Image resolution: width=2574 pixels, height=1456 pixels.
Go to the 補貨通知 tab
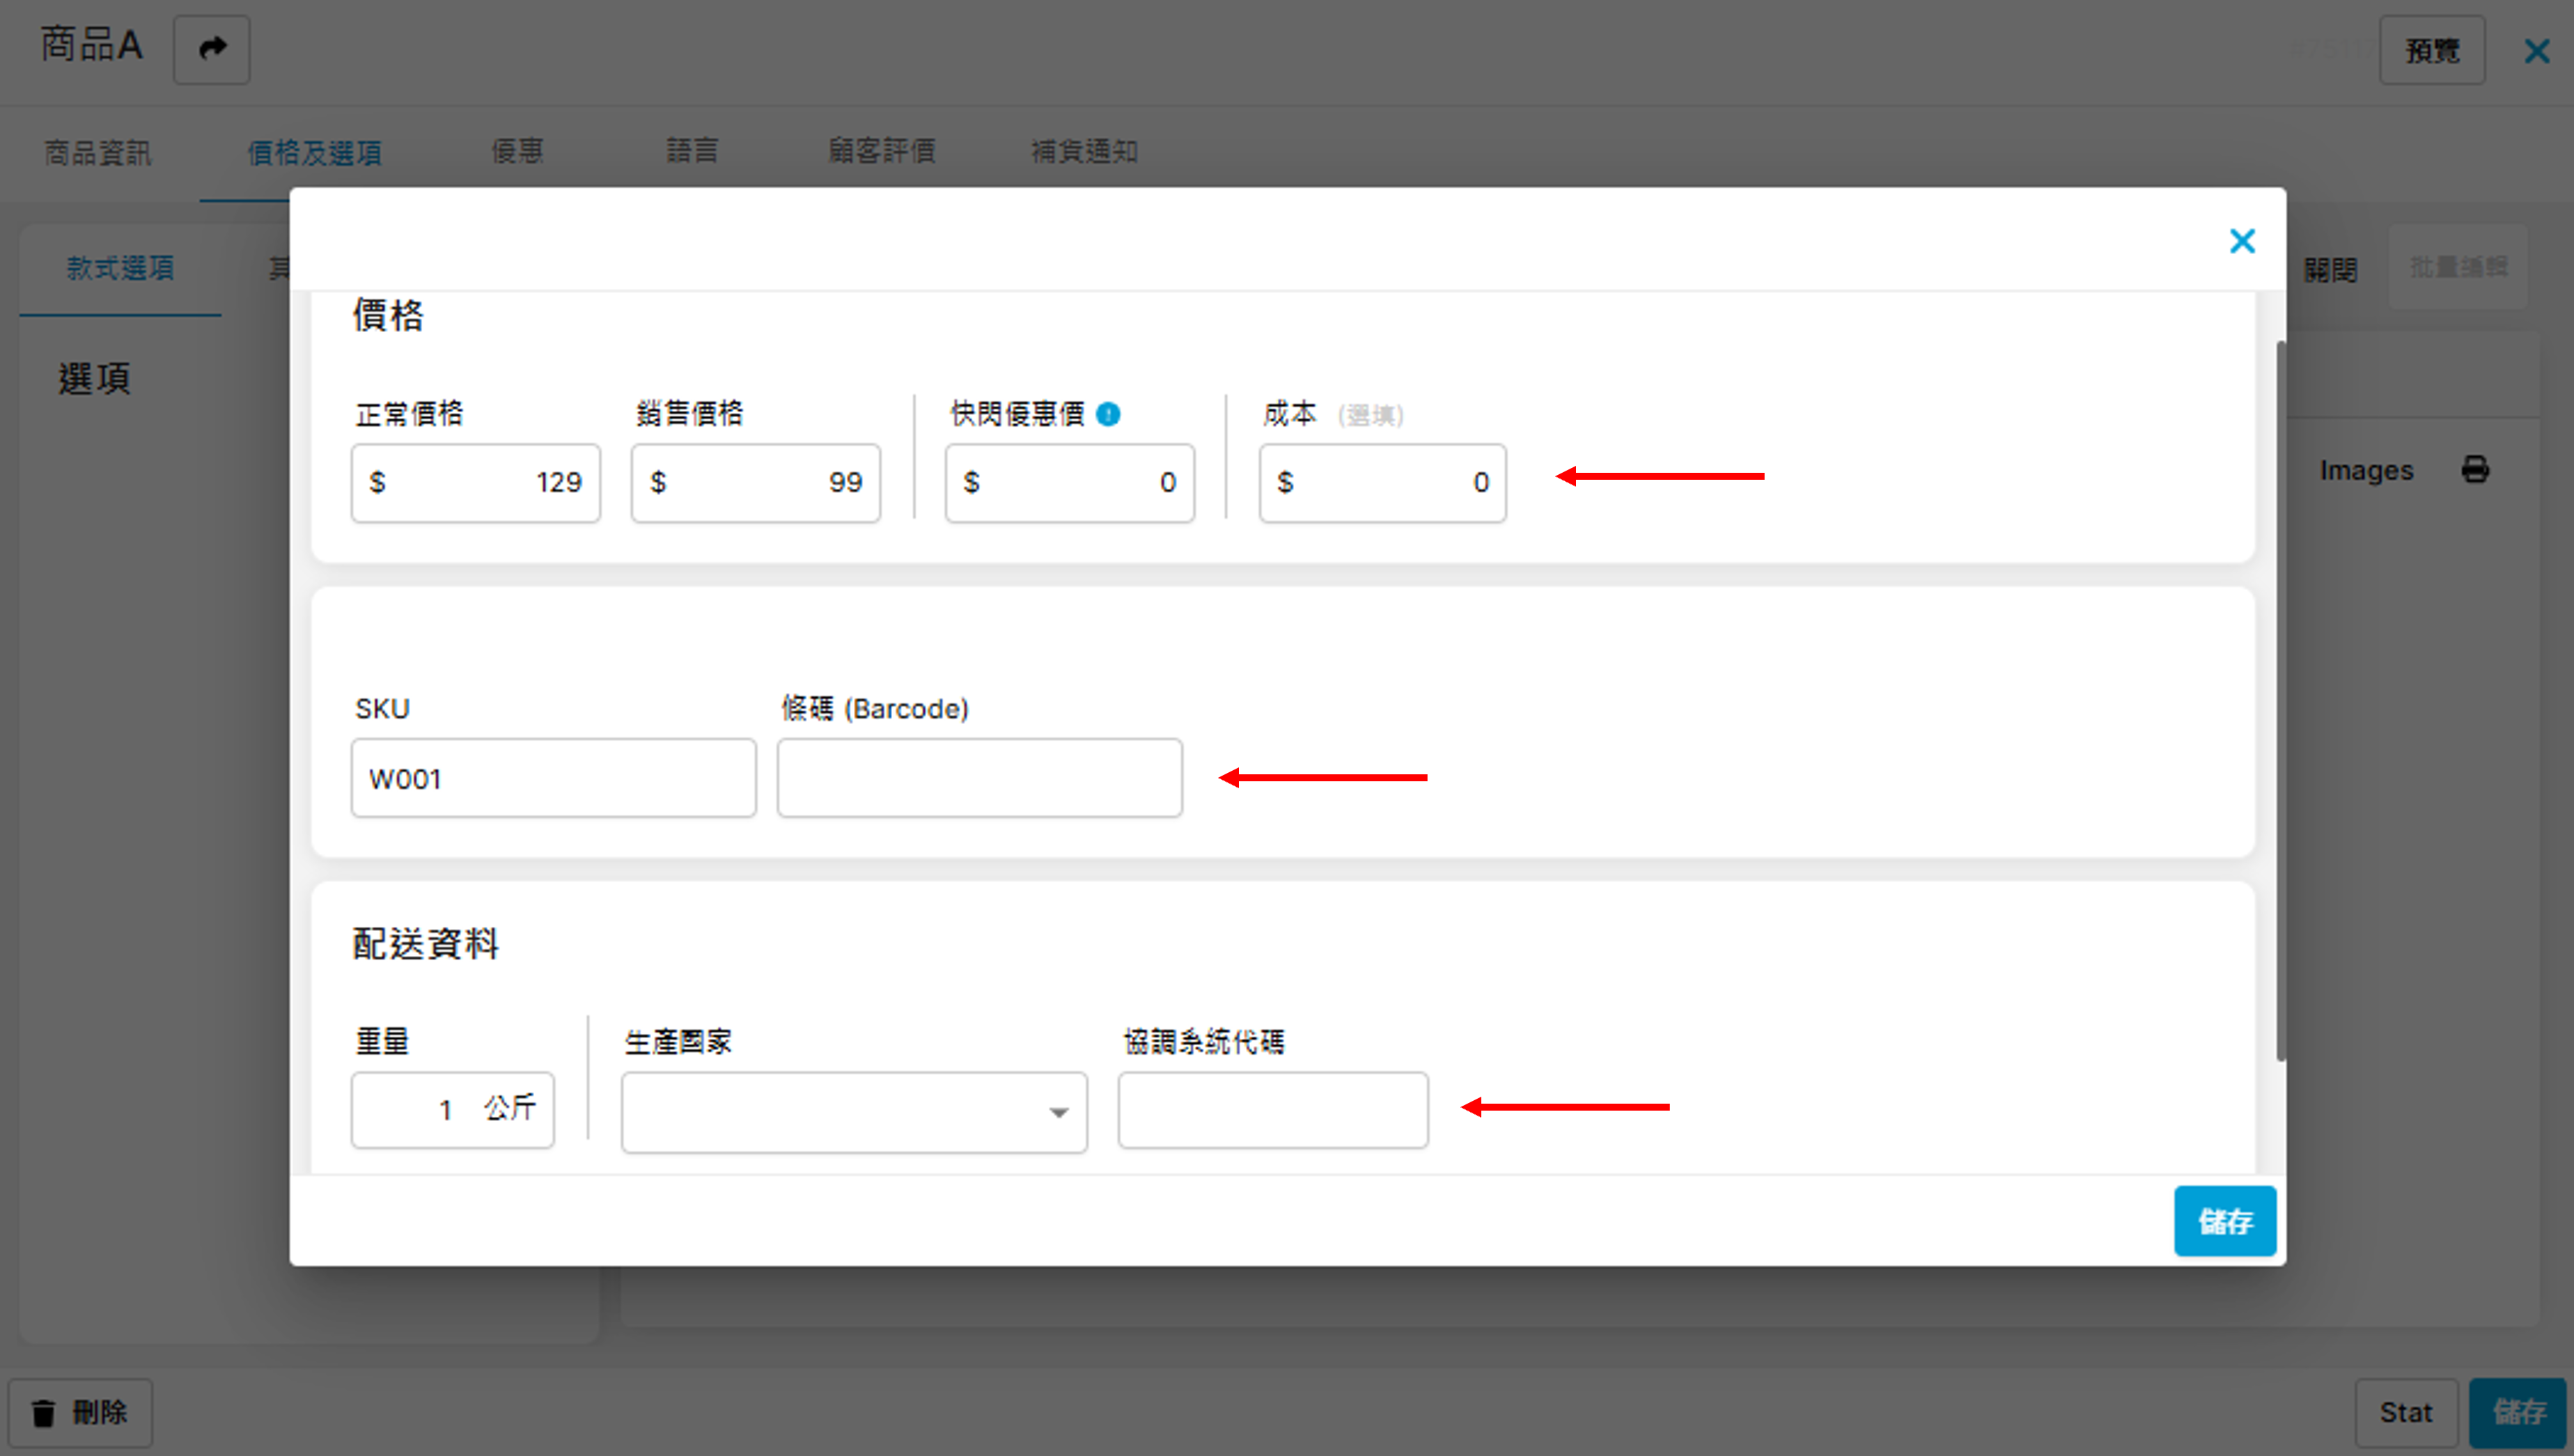[x=1084, y=152]
